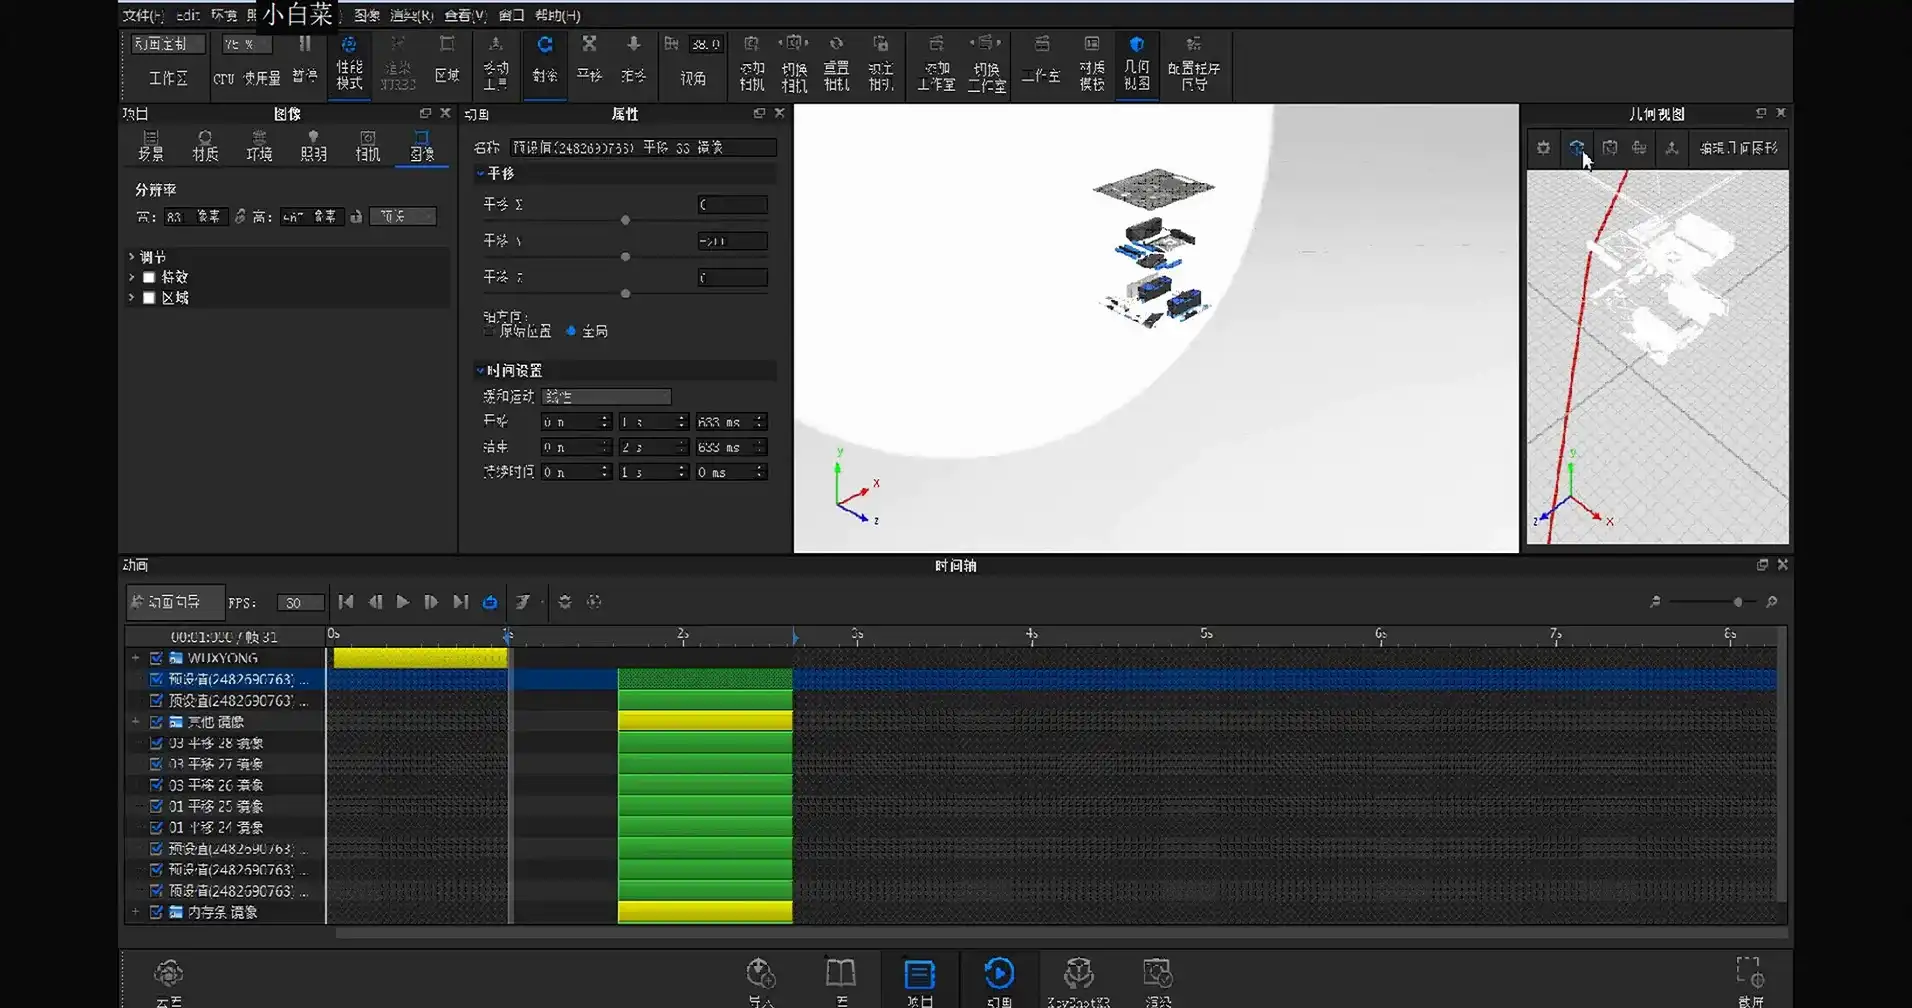Select the 全局 (Global) axis radio button
The height and width of the screenshot is (1008, 1912).
click(571, 331)
